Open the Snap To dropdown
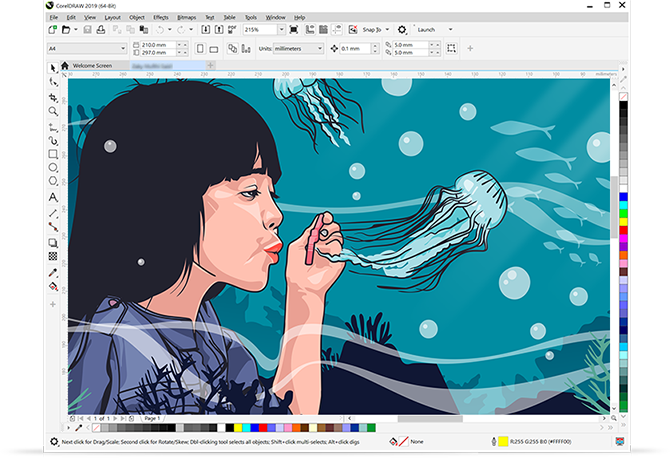Image resolution: width=670 pixels, height=470 pixels. coord(387,29)
